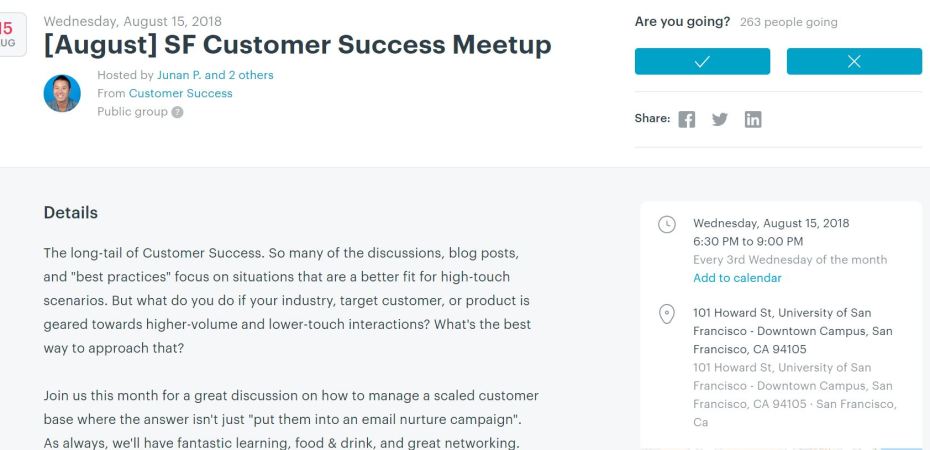Screen dimensions: 930x450
Task: Share event on LinkedIn icon
Action: (753, 119)
